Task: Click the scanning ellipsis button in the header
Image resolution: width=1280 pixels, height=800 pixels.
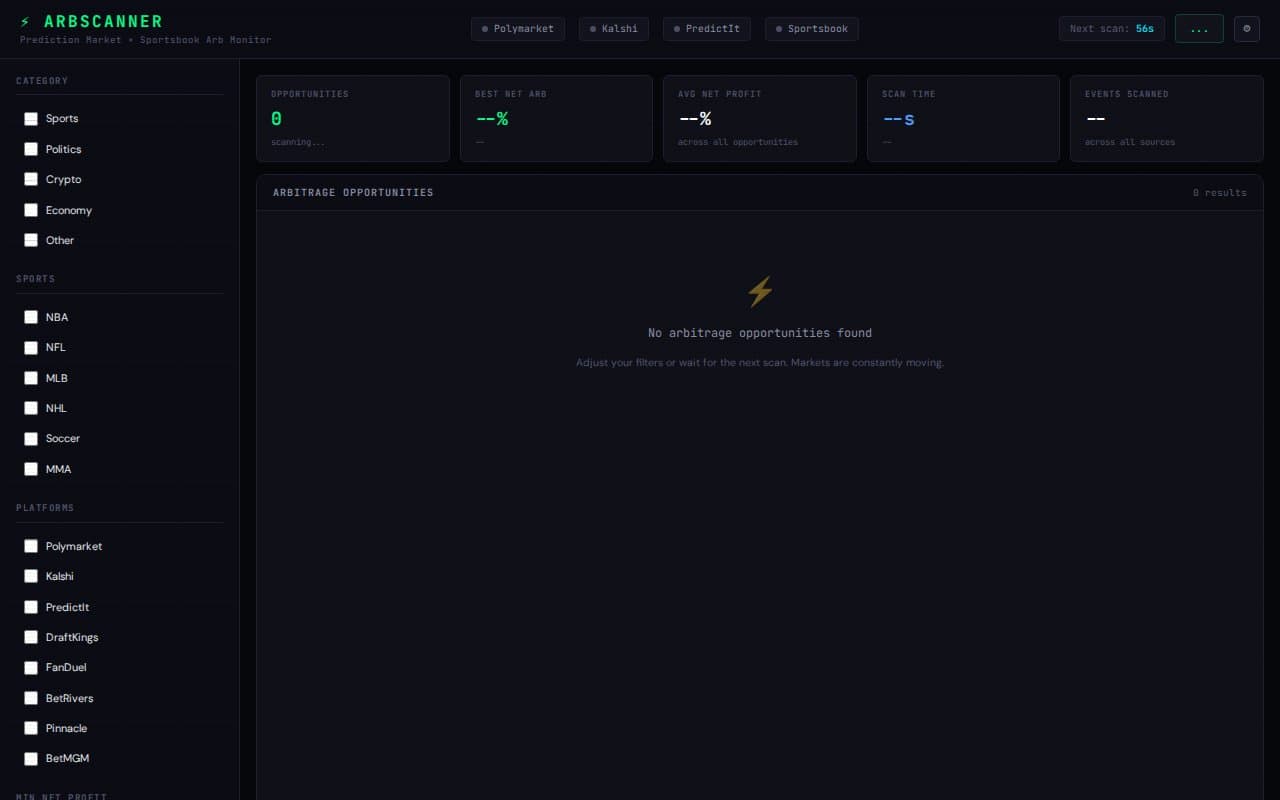Action: [x=1199, y=28]
